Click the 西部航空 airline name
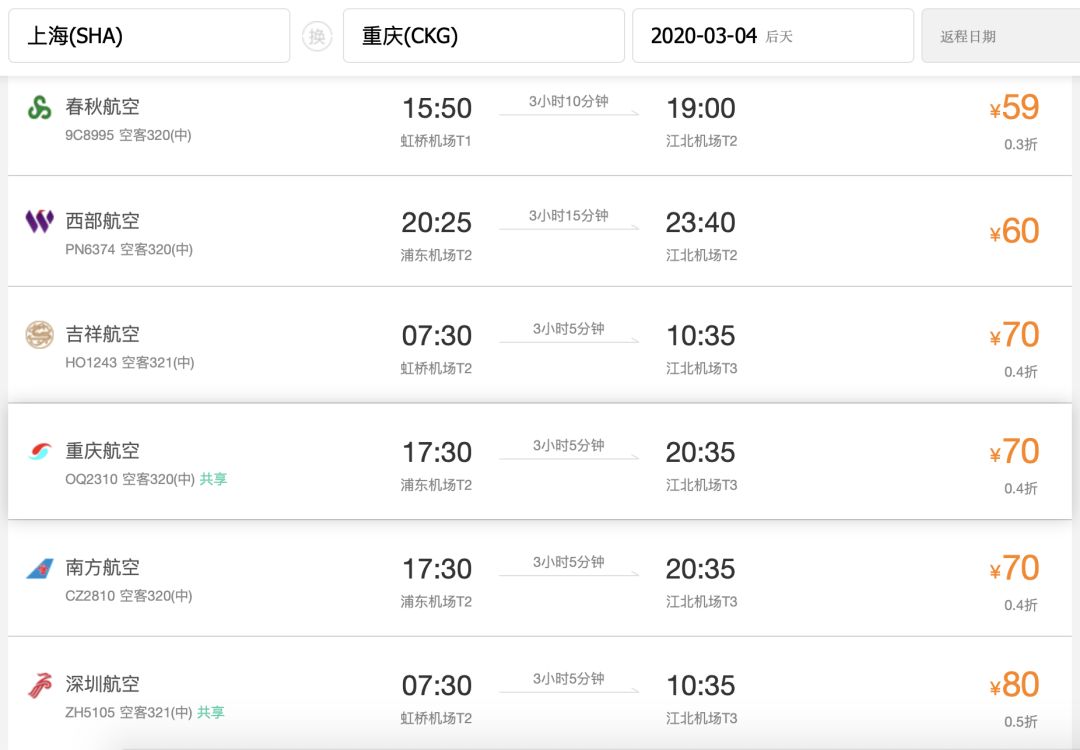This screenshot has width=1080, height=750. [103, 221]
